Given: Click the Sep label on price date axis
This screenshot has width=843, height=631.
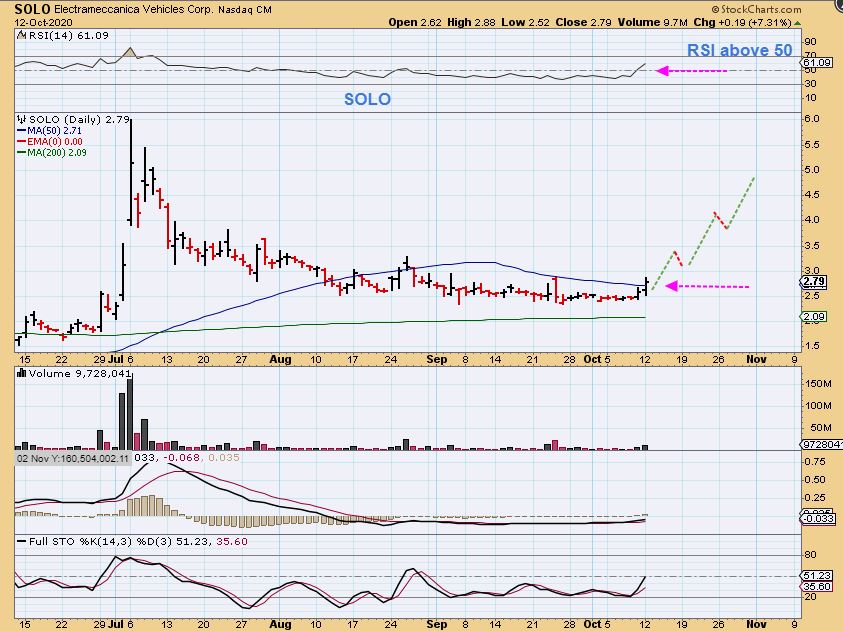Looking at the screenshot, I should 437,359.
